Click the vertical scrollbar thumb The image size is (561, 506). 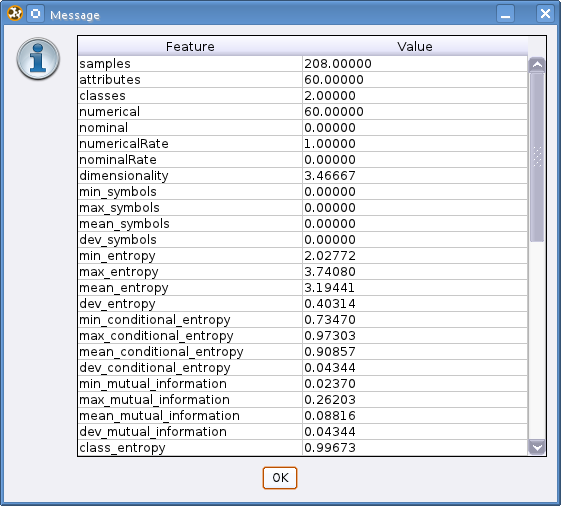pos(537,157)
